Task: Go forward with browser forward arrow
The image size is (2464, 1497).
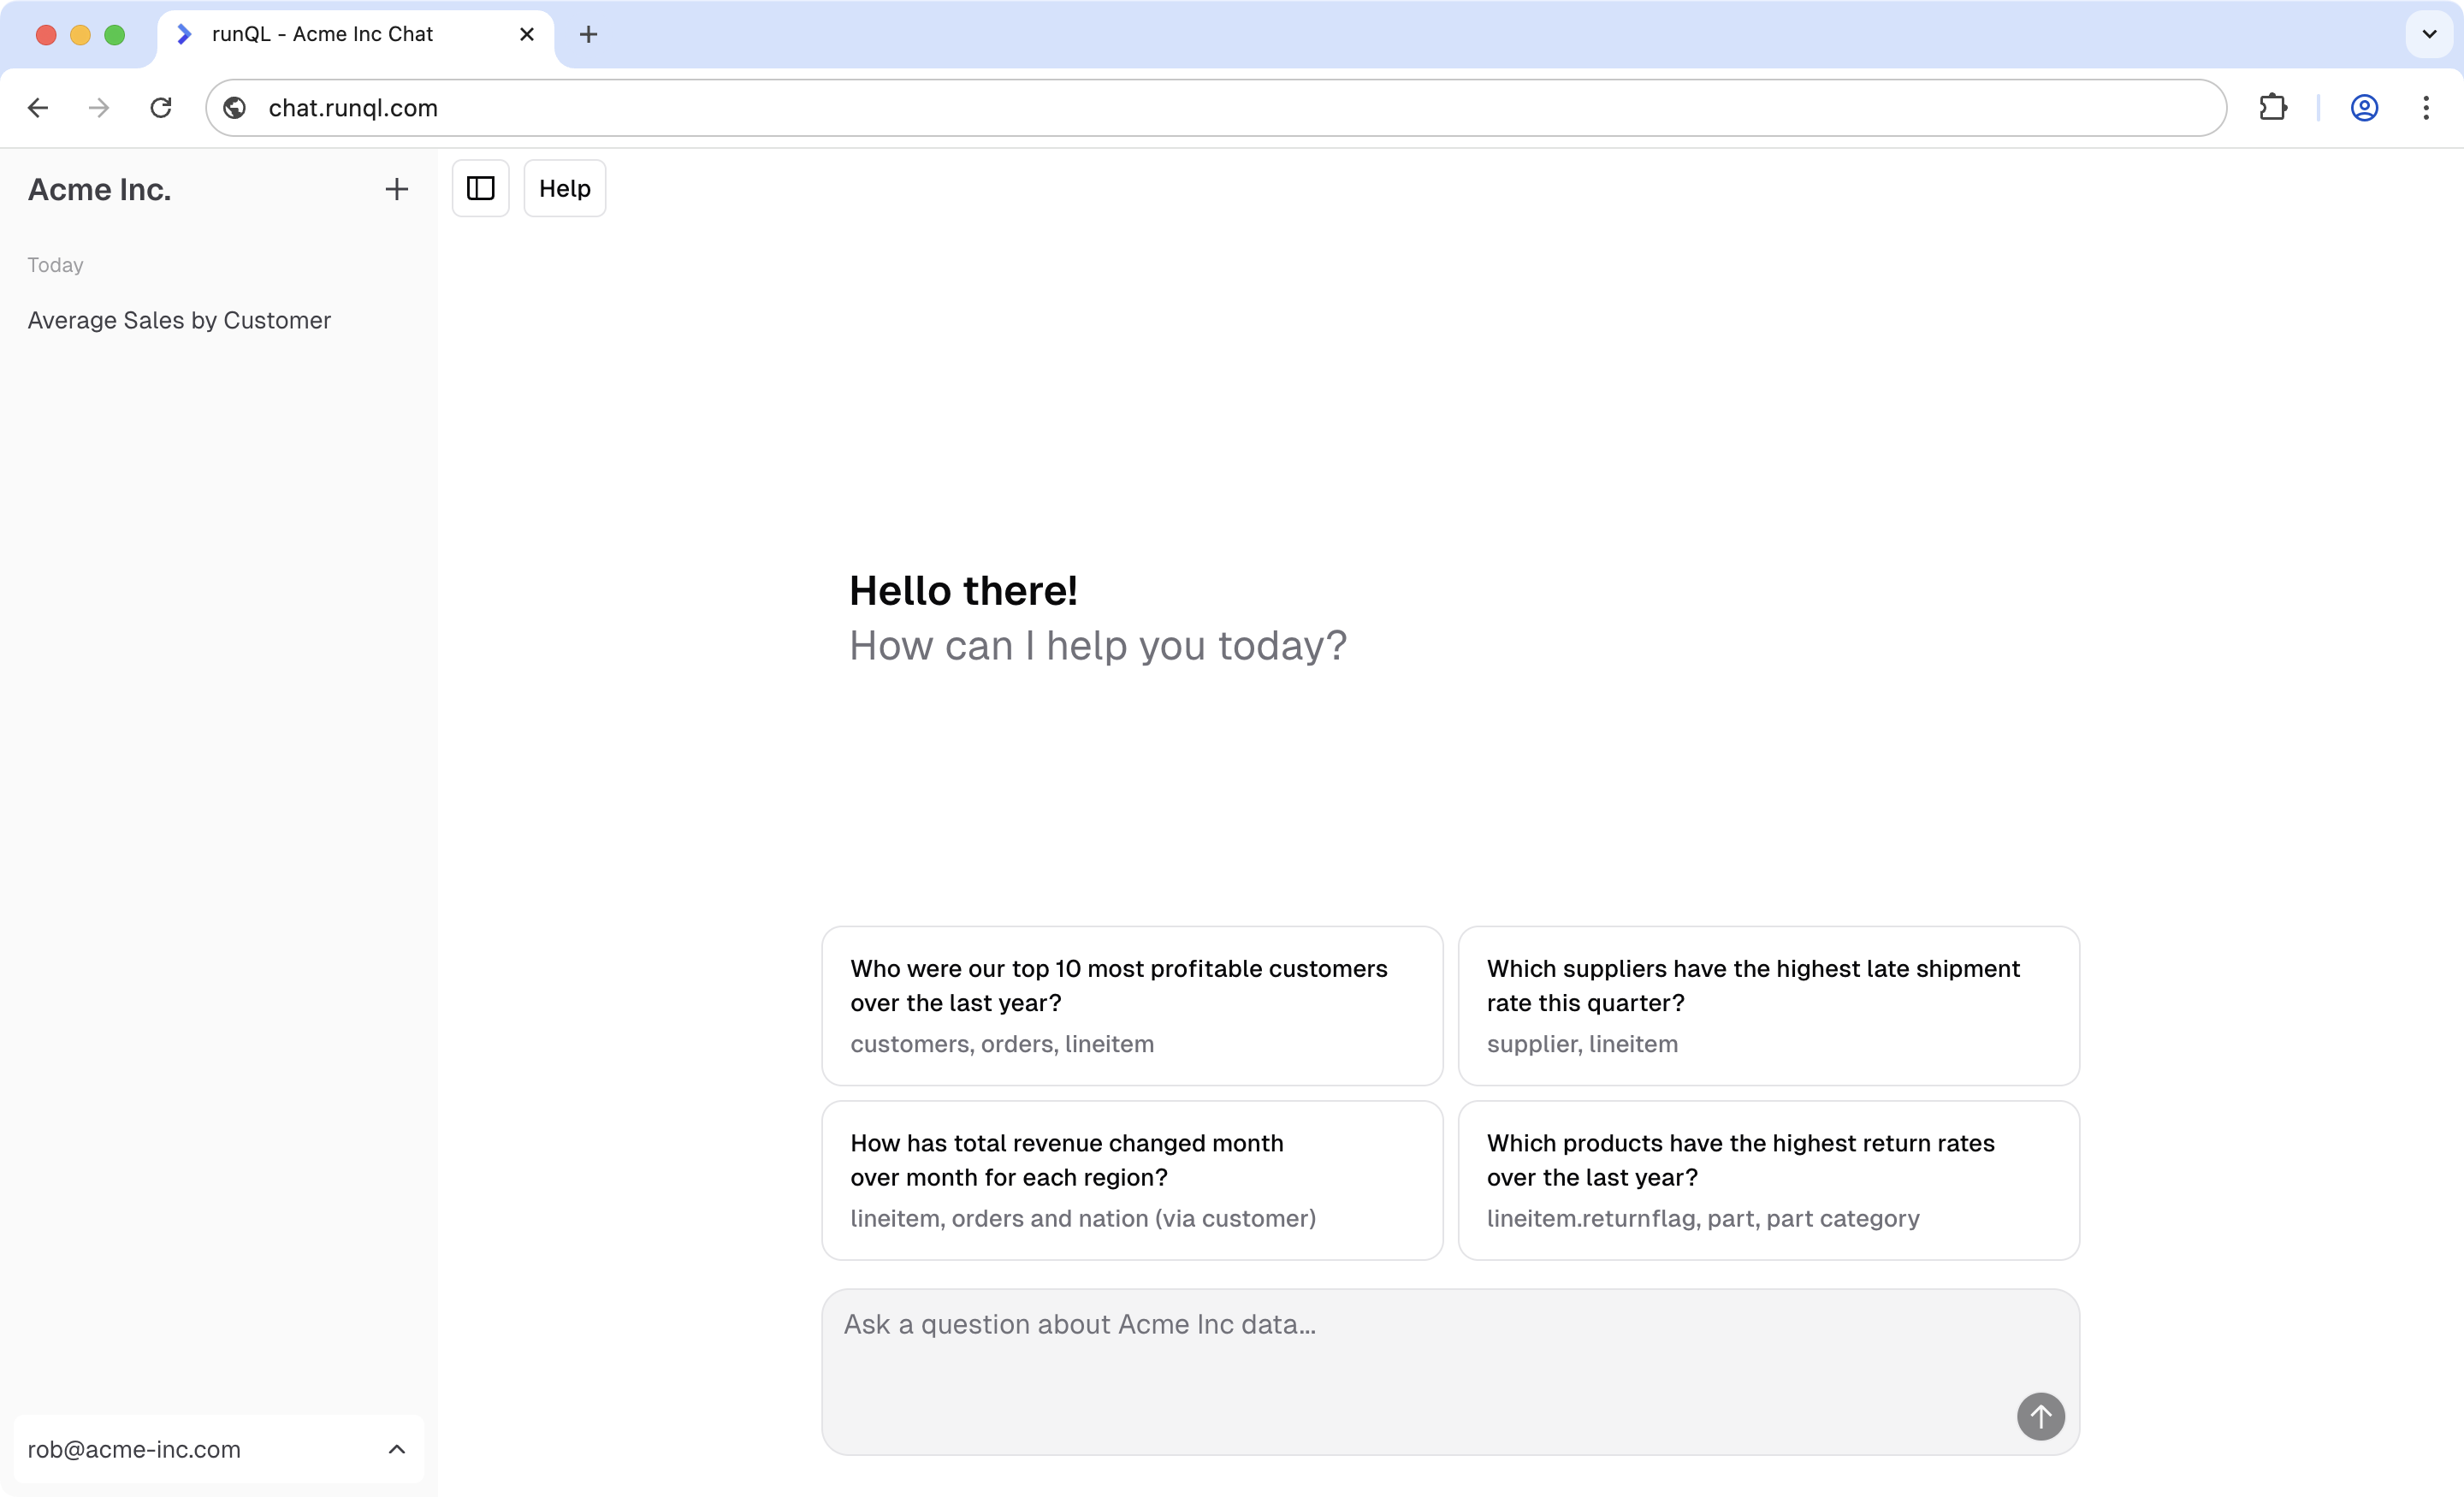Action: pos(99,108)
